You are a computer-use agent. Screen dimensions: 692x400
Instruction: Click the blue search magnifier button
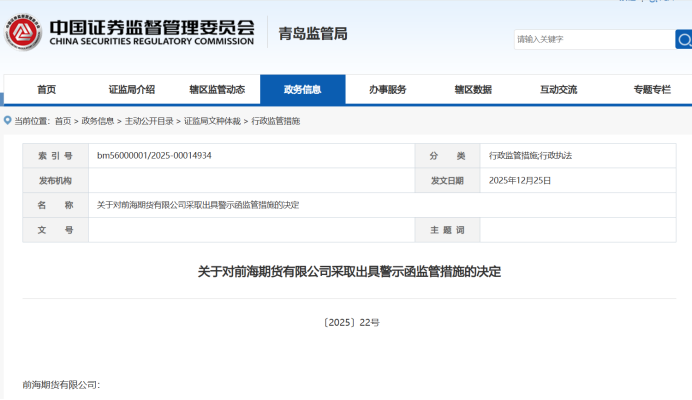(x=684, y=39)
